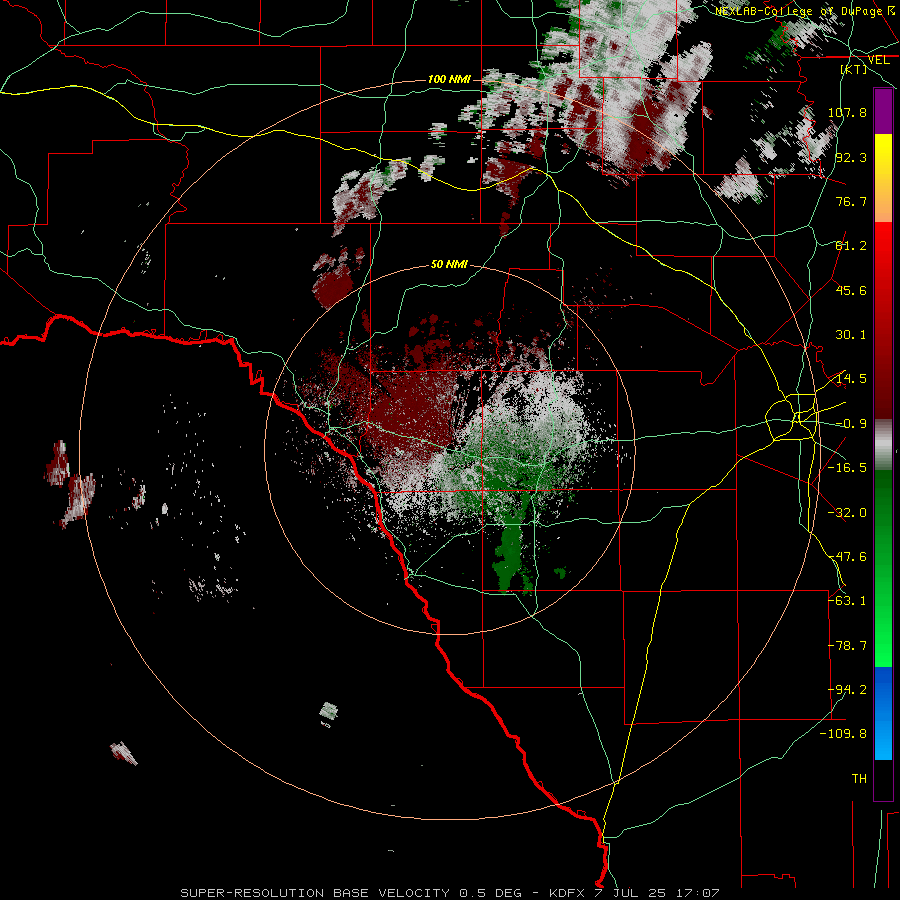Screen dimensions: 900x900
Task: Click the [KT] units label
Action: point(854,69)
